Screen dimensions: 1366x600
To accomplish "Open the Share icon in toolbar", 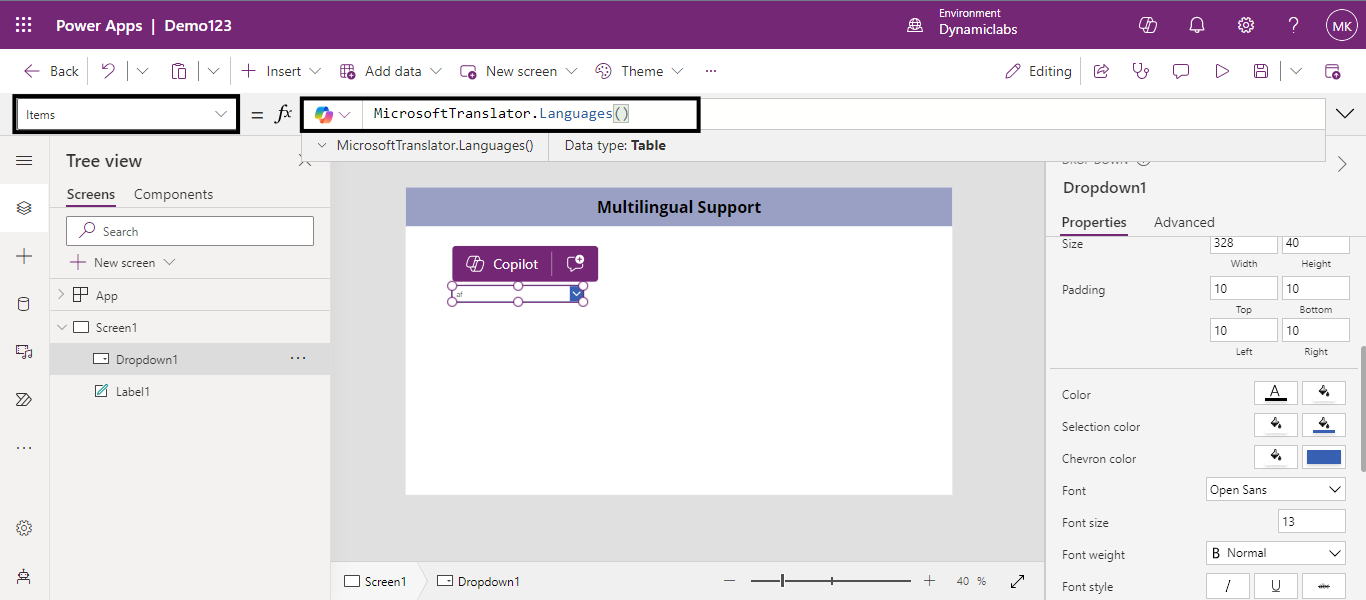I will 1101,71.
